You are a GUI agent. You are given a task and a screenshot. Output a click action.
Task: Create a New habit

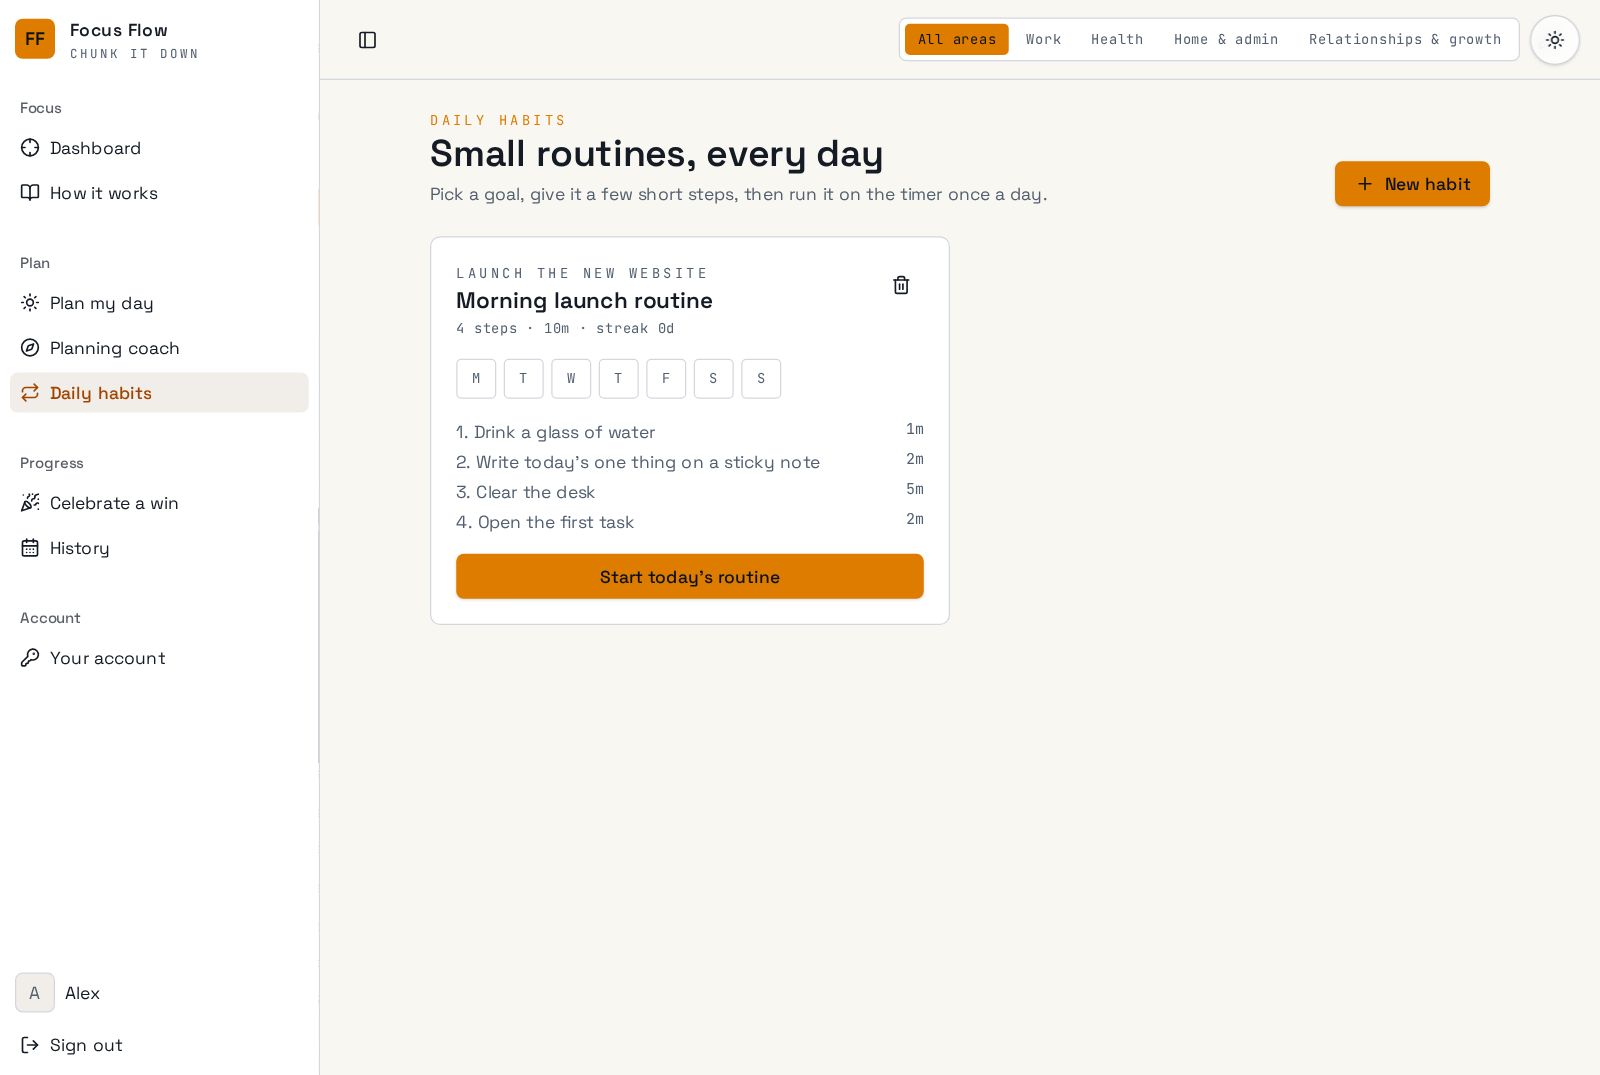pyautogui.click(x=1412, y=184)
